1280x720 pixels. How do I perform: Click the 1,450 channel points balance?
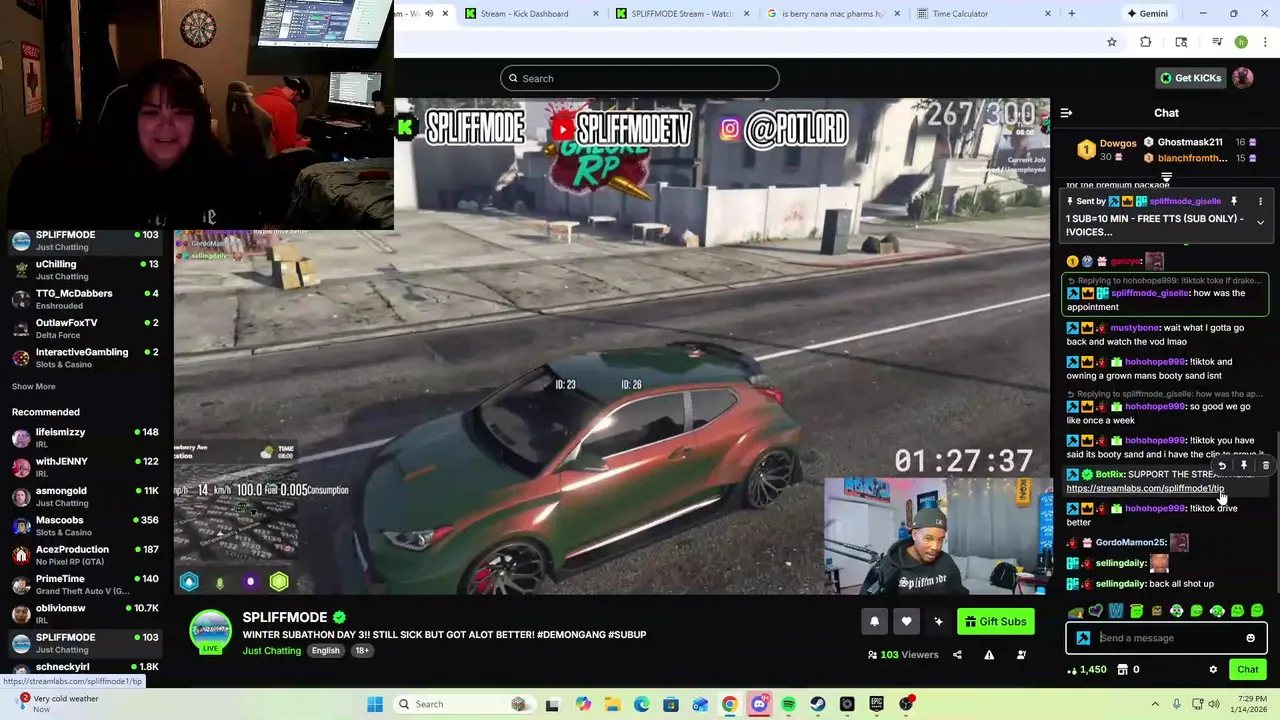pos(1086,670)
